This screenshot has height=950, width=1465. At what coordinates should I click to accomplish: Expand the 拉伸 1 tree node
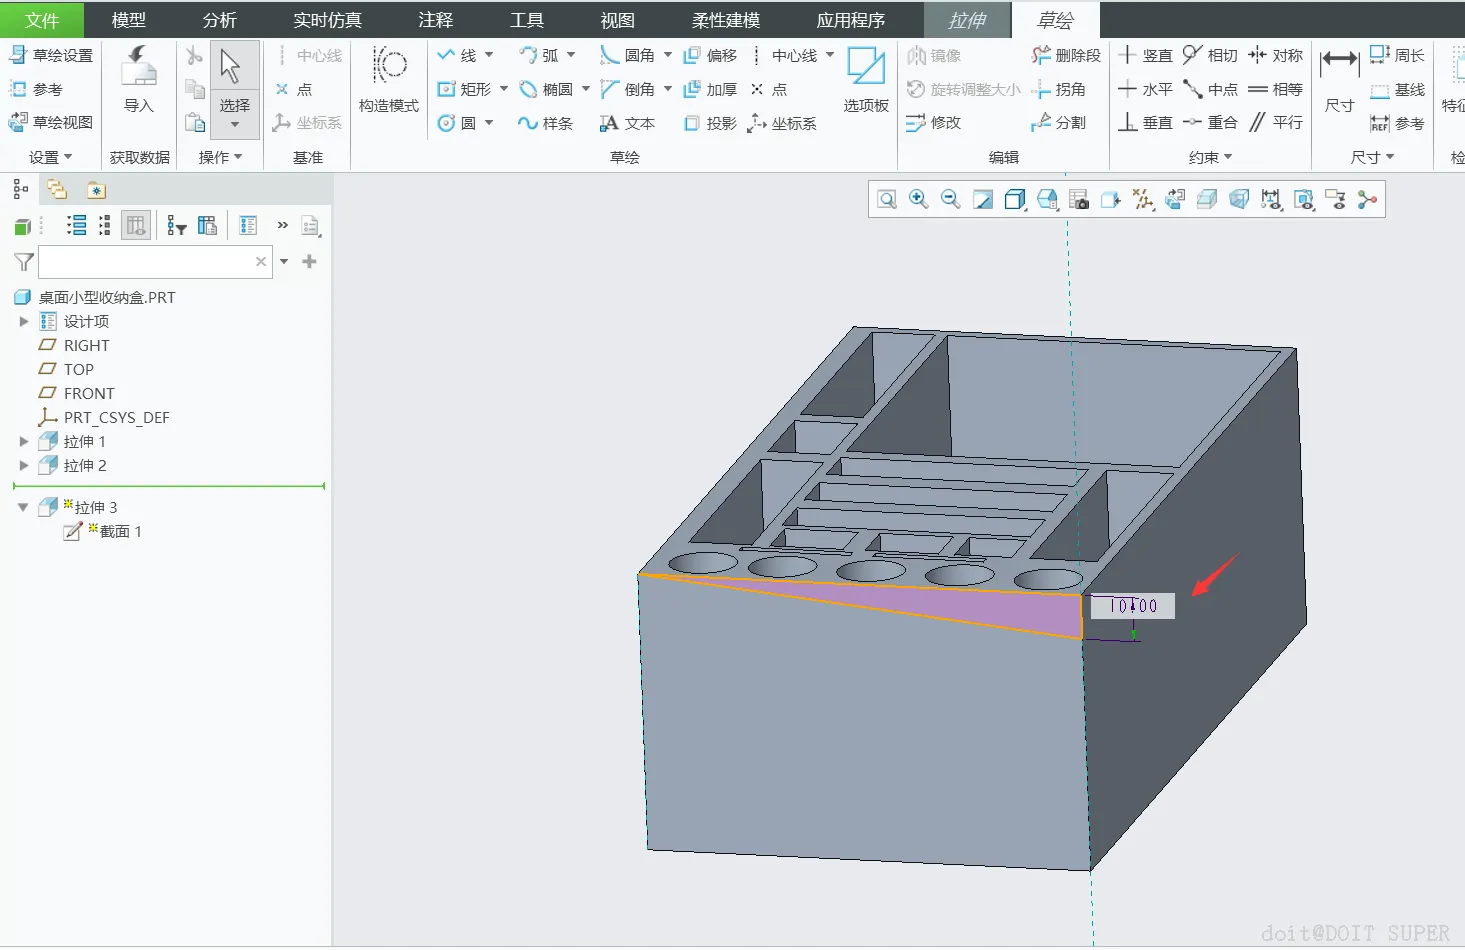click(x=24, y=441)
